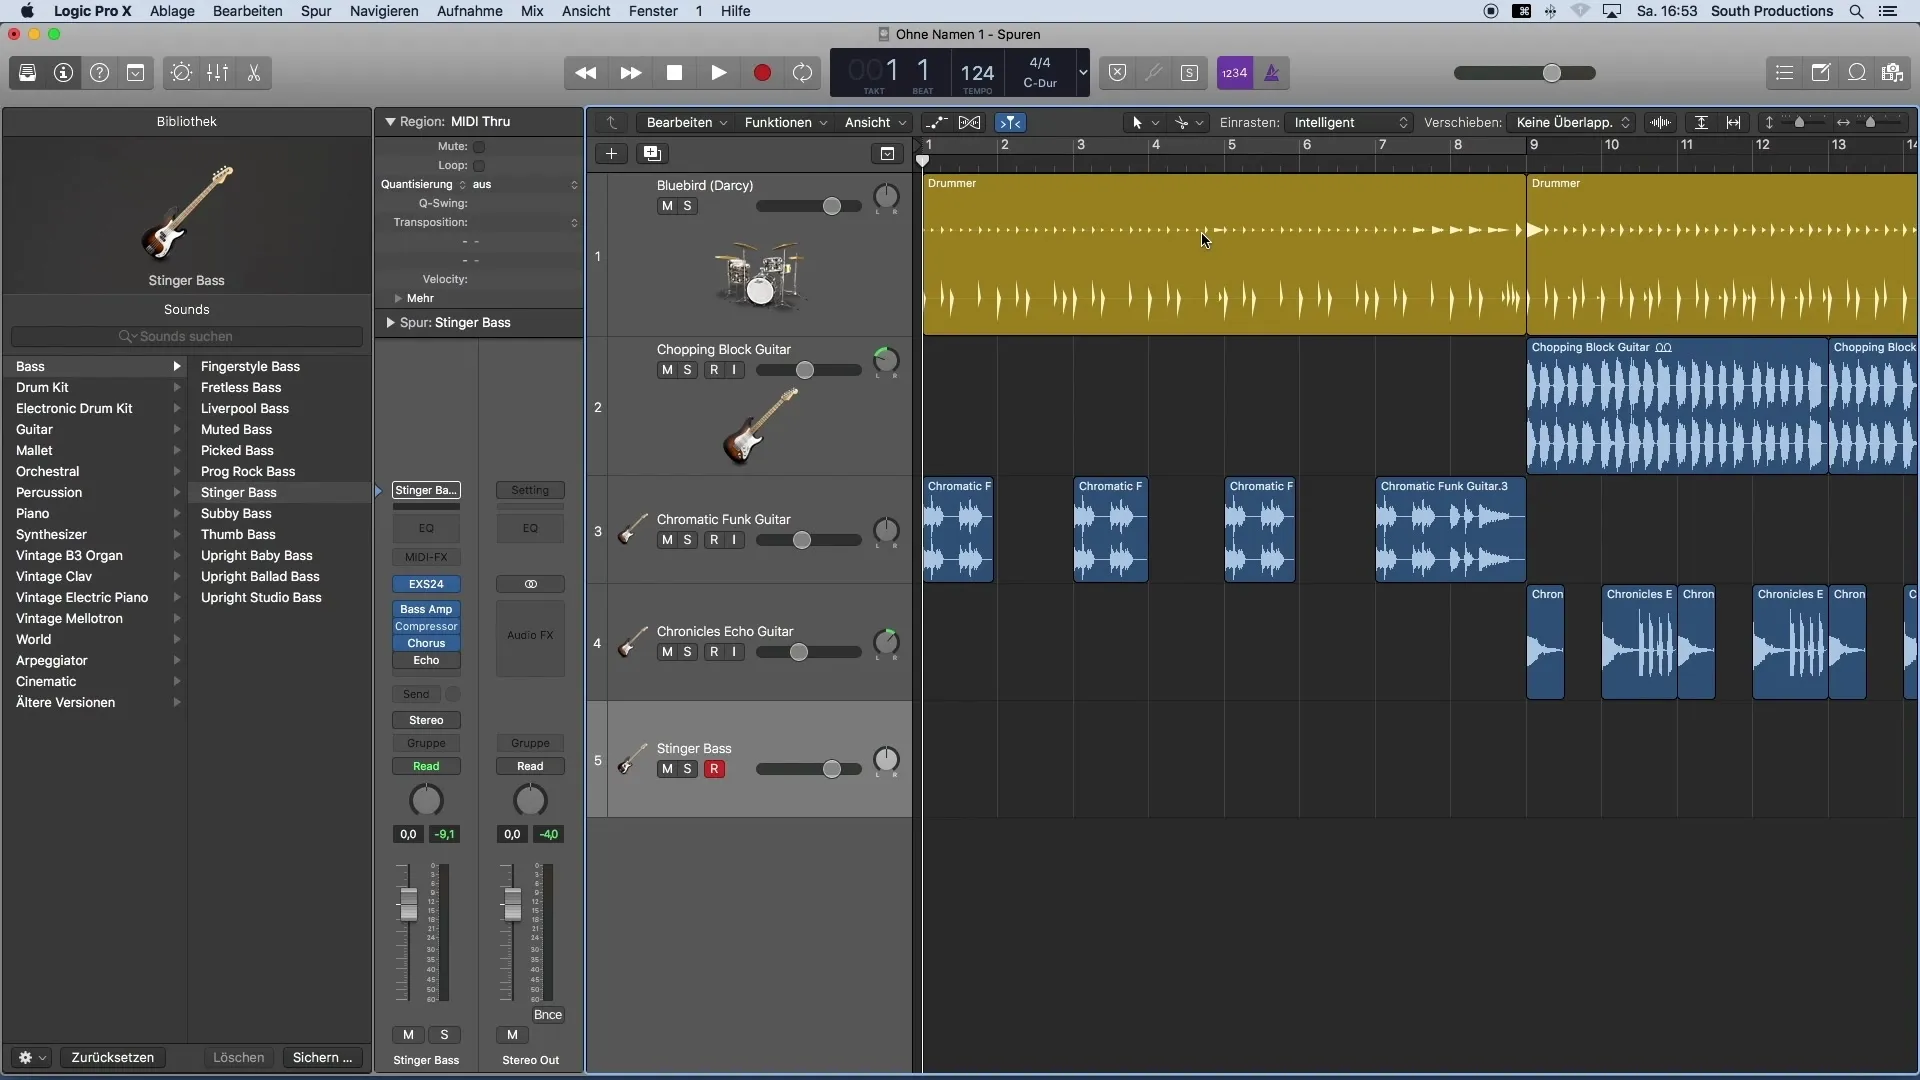Adjust the Stinger Bass channel strip fader

[x=407, y=904]
